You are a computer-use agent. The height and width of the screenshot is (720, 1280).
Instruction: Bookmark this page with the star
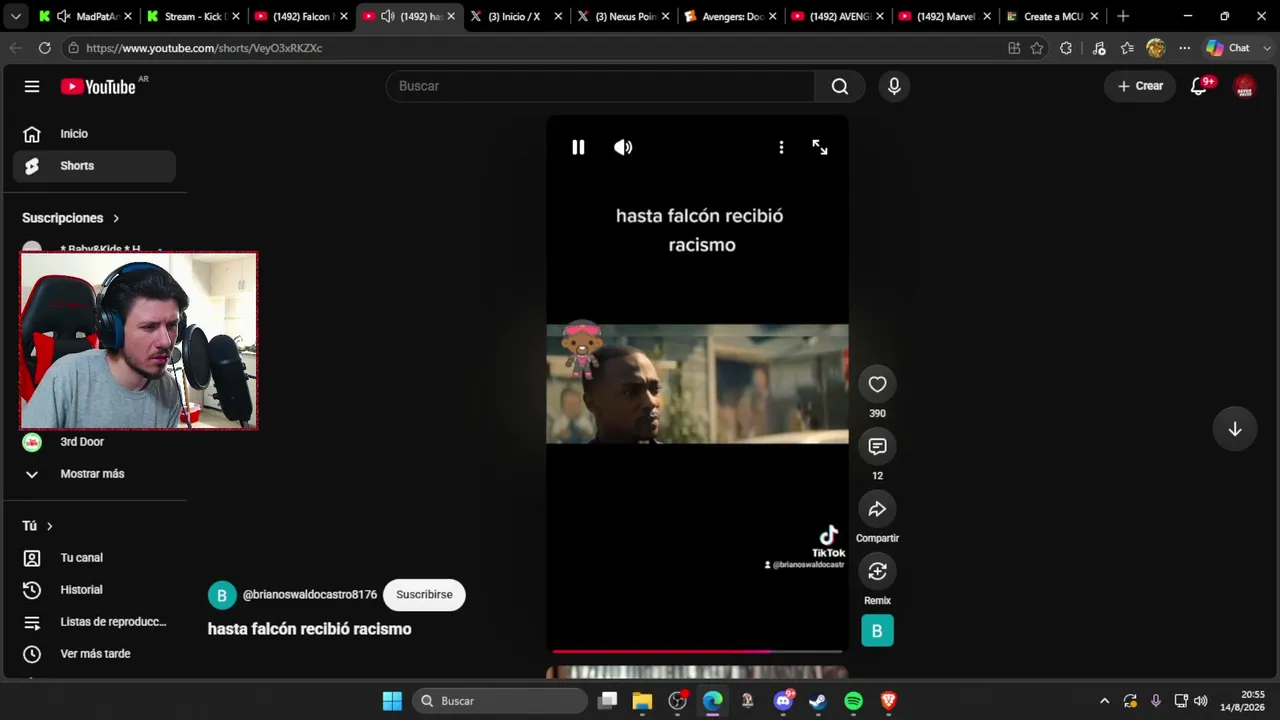[x=1037, y=48]
